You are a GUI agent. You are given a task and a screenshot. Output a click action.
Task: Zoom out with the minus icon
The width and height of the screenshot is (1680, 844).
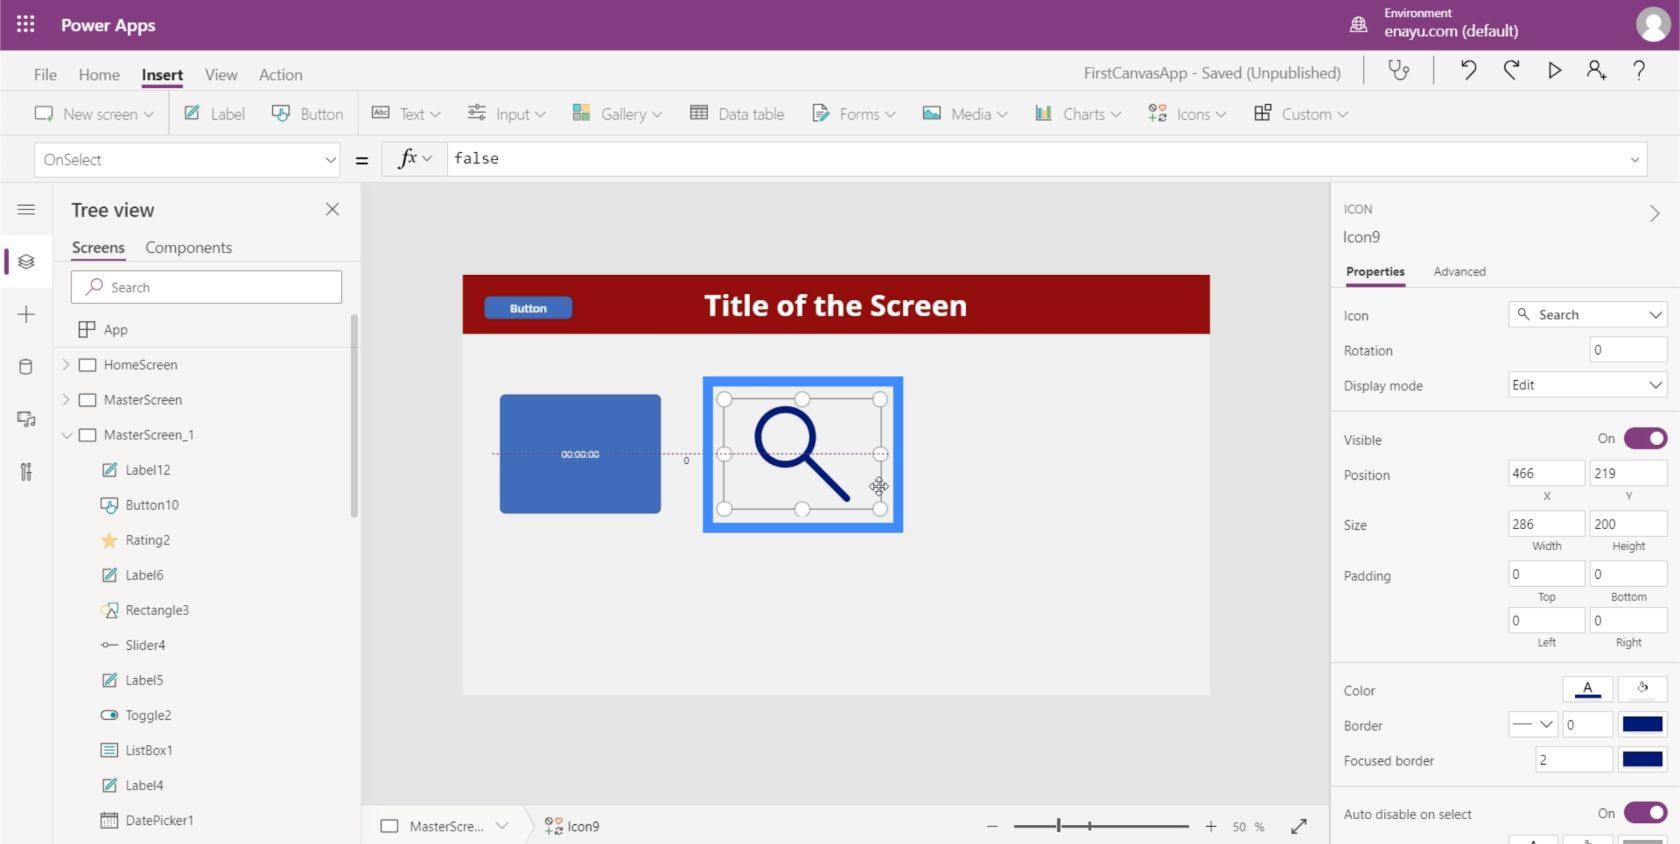pyautogui.click(x=992, y=826)
